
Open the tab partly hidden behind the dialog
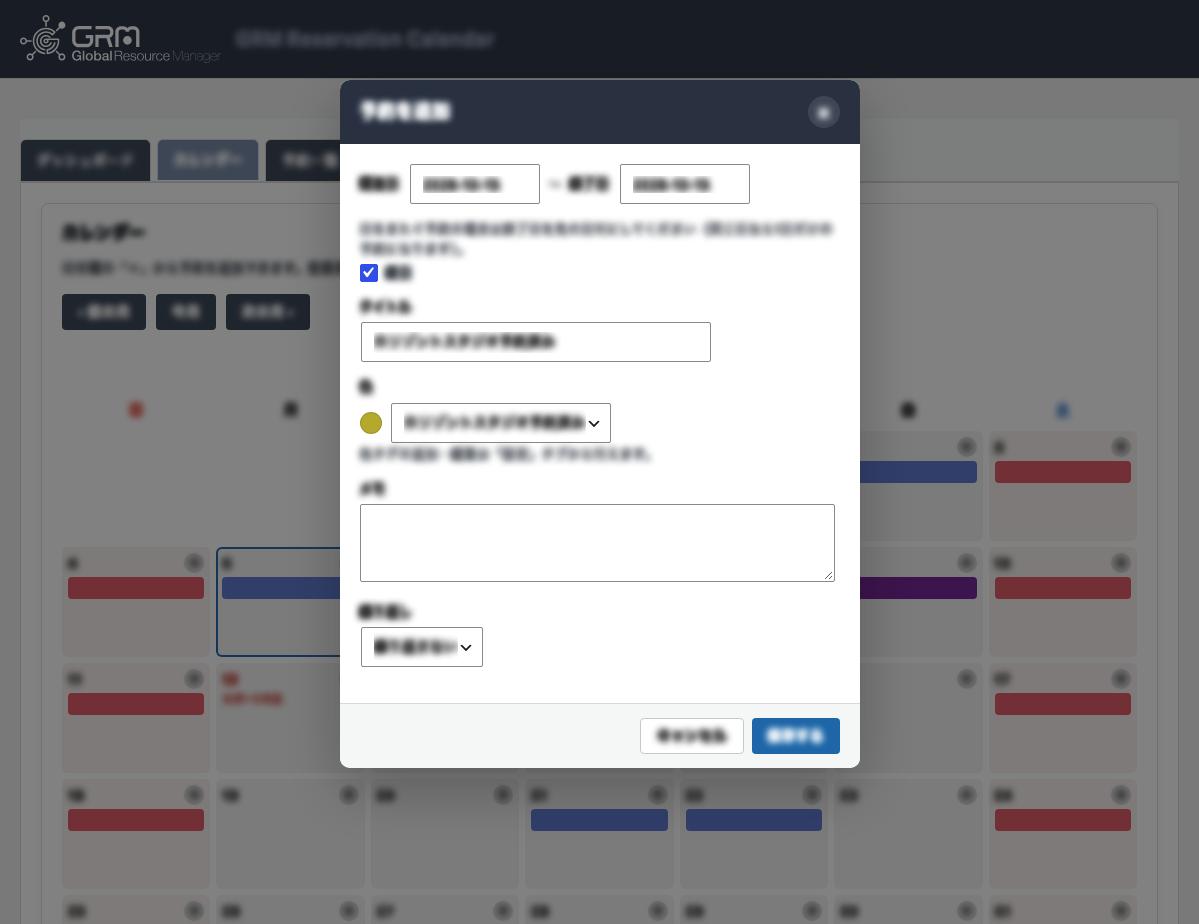coord(304,161)
